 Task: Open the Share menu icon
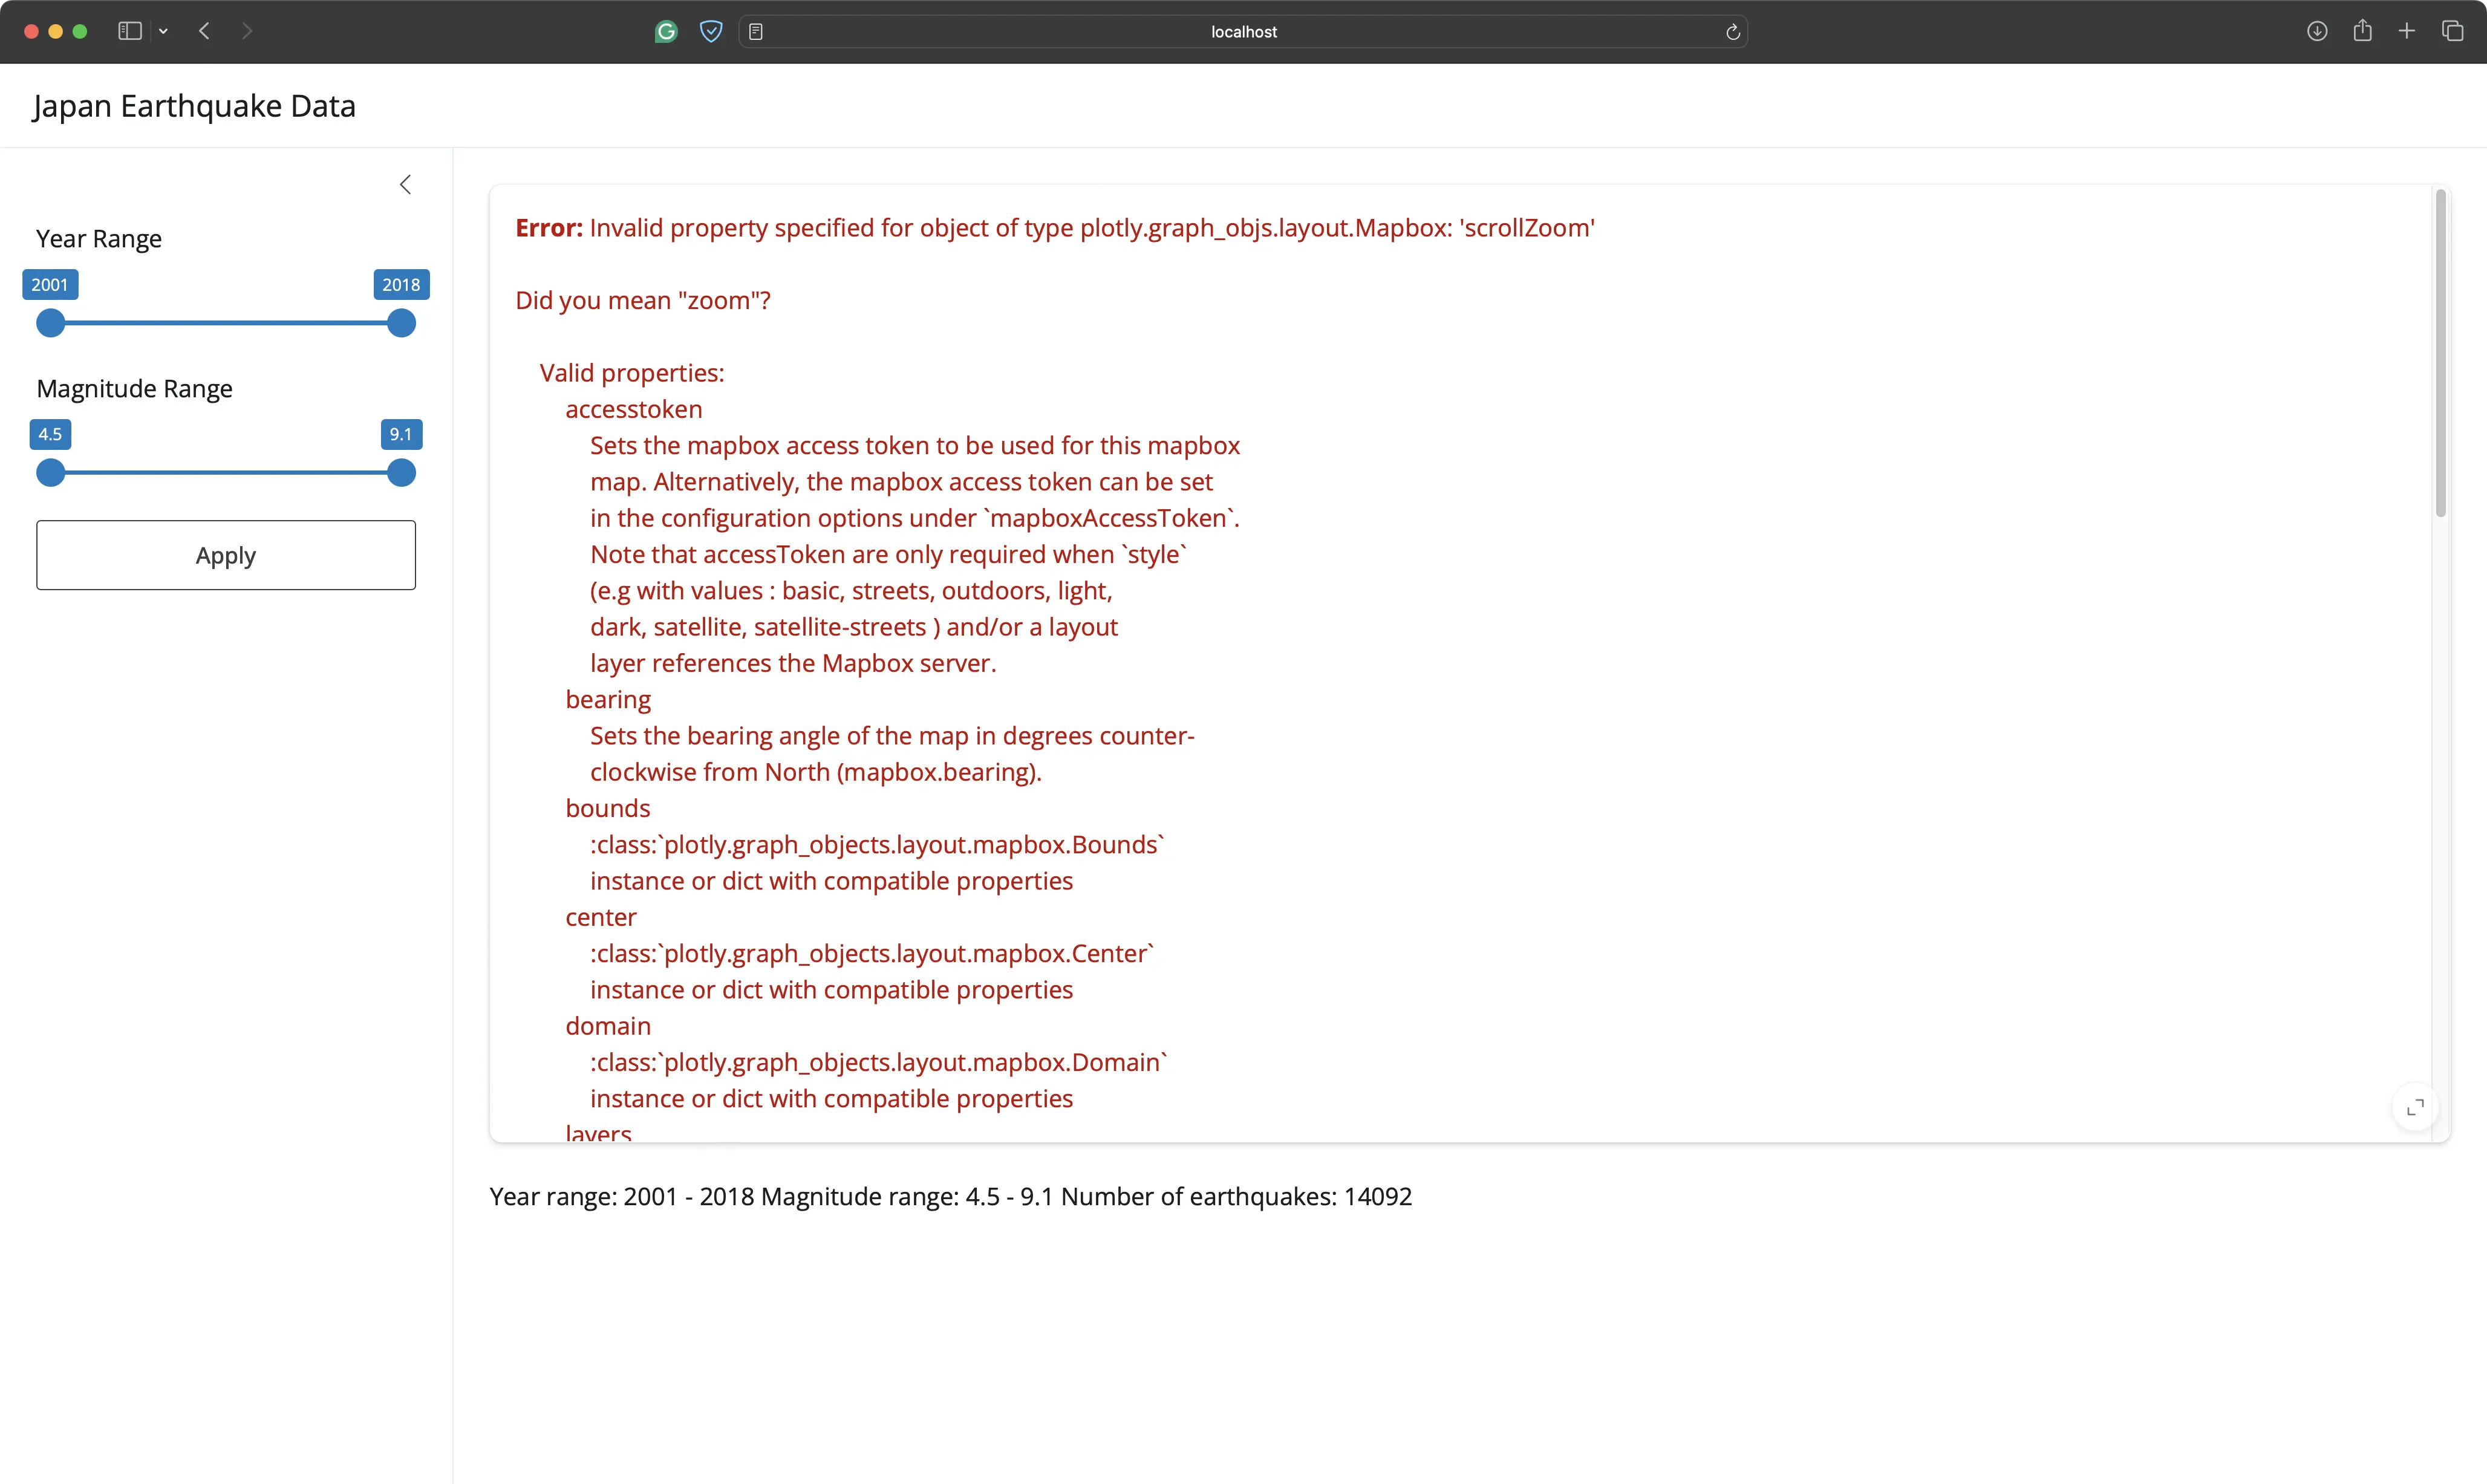2362,31
